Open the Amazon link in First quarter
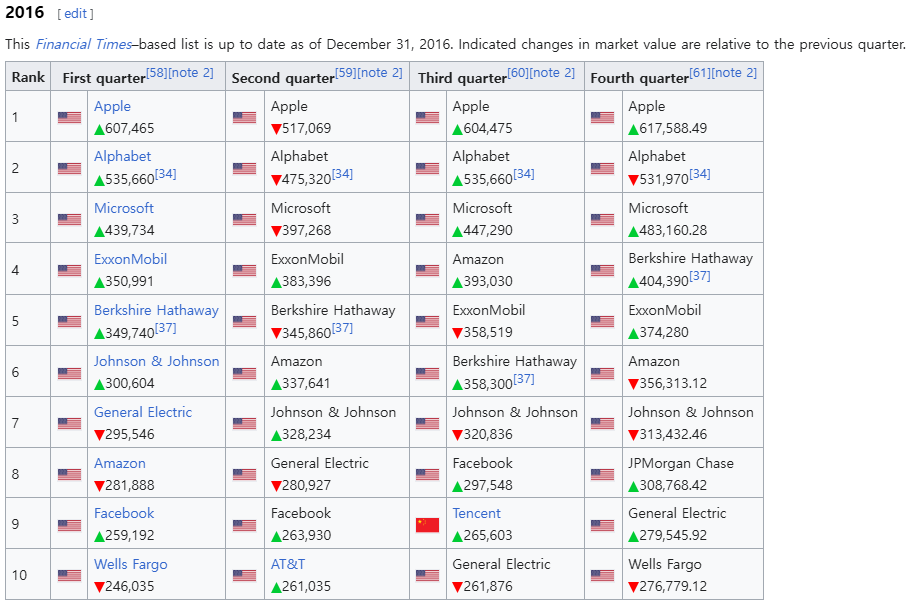 (120, 463)
